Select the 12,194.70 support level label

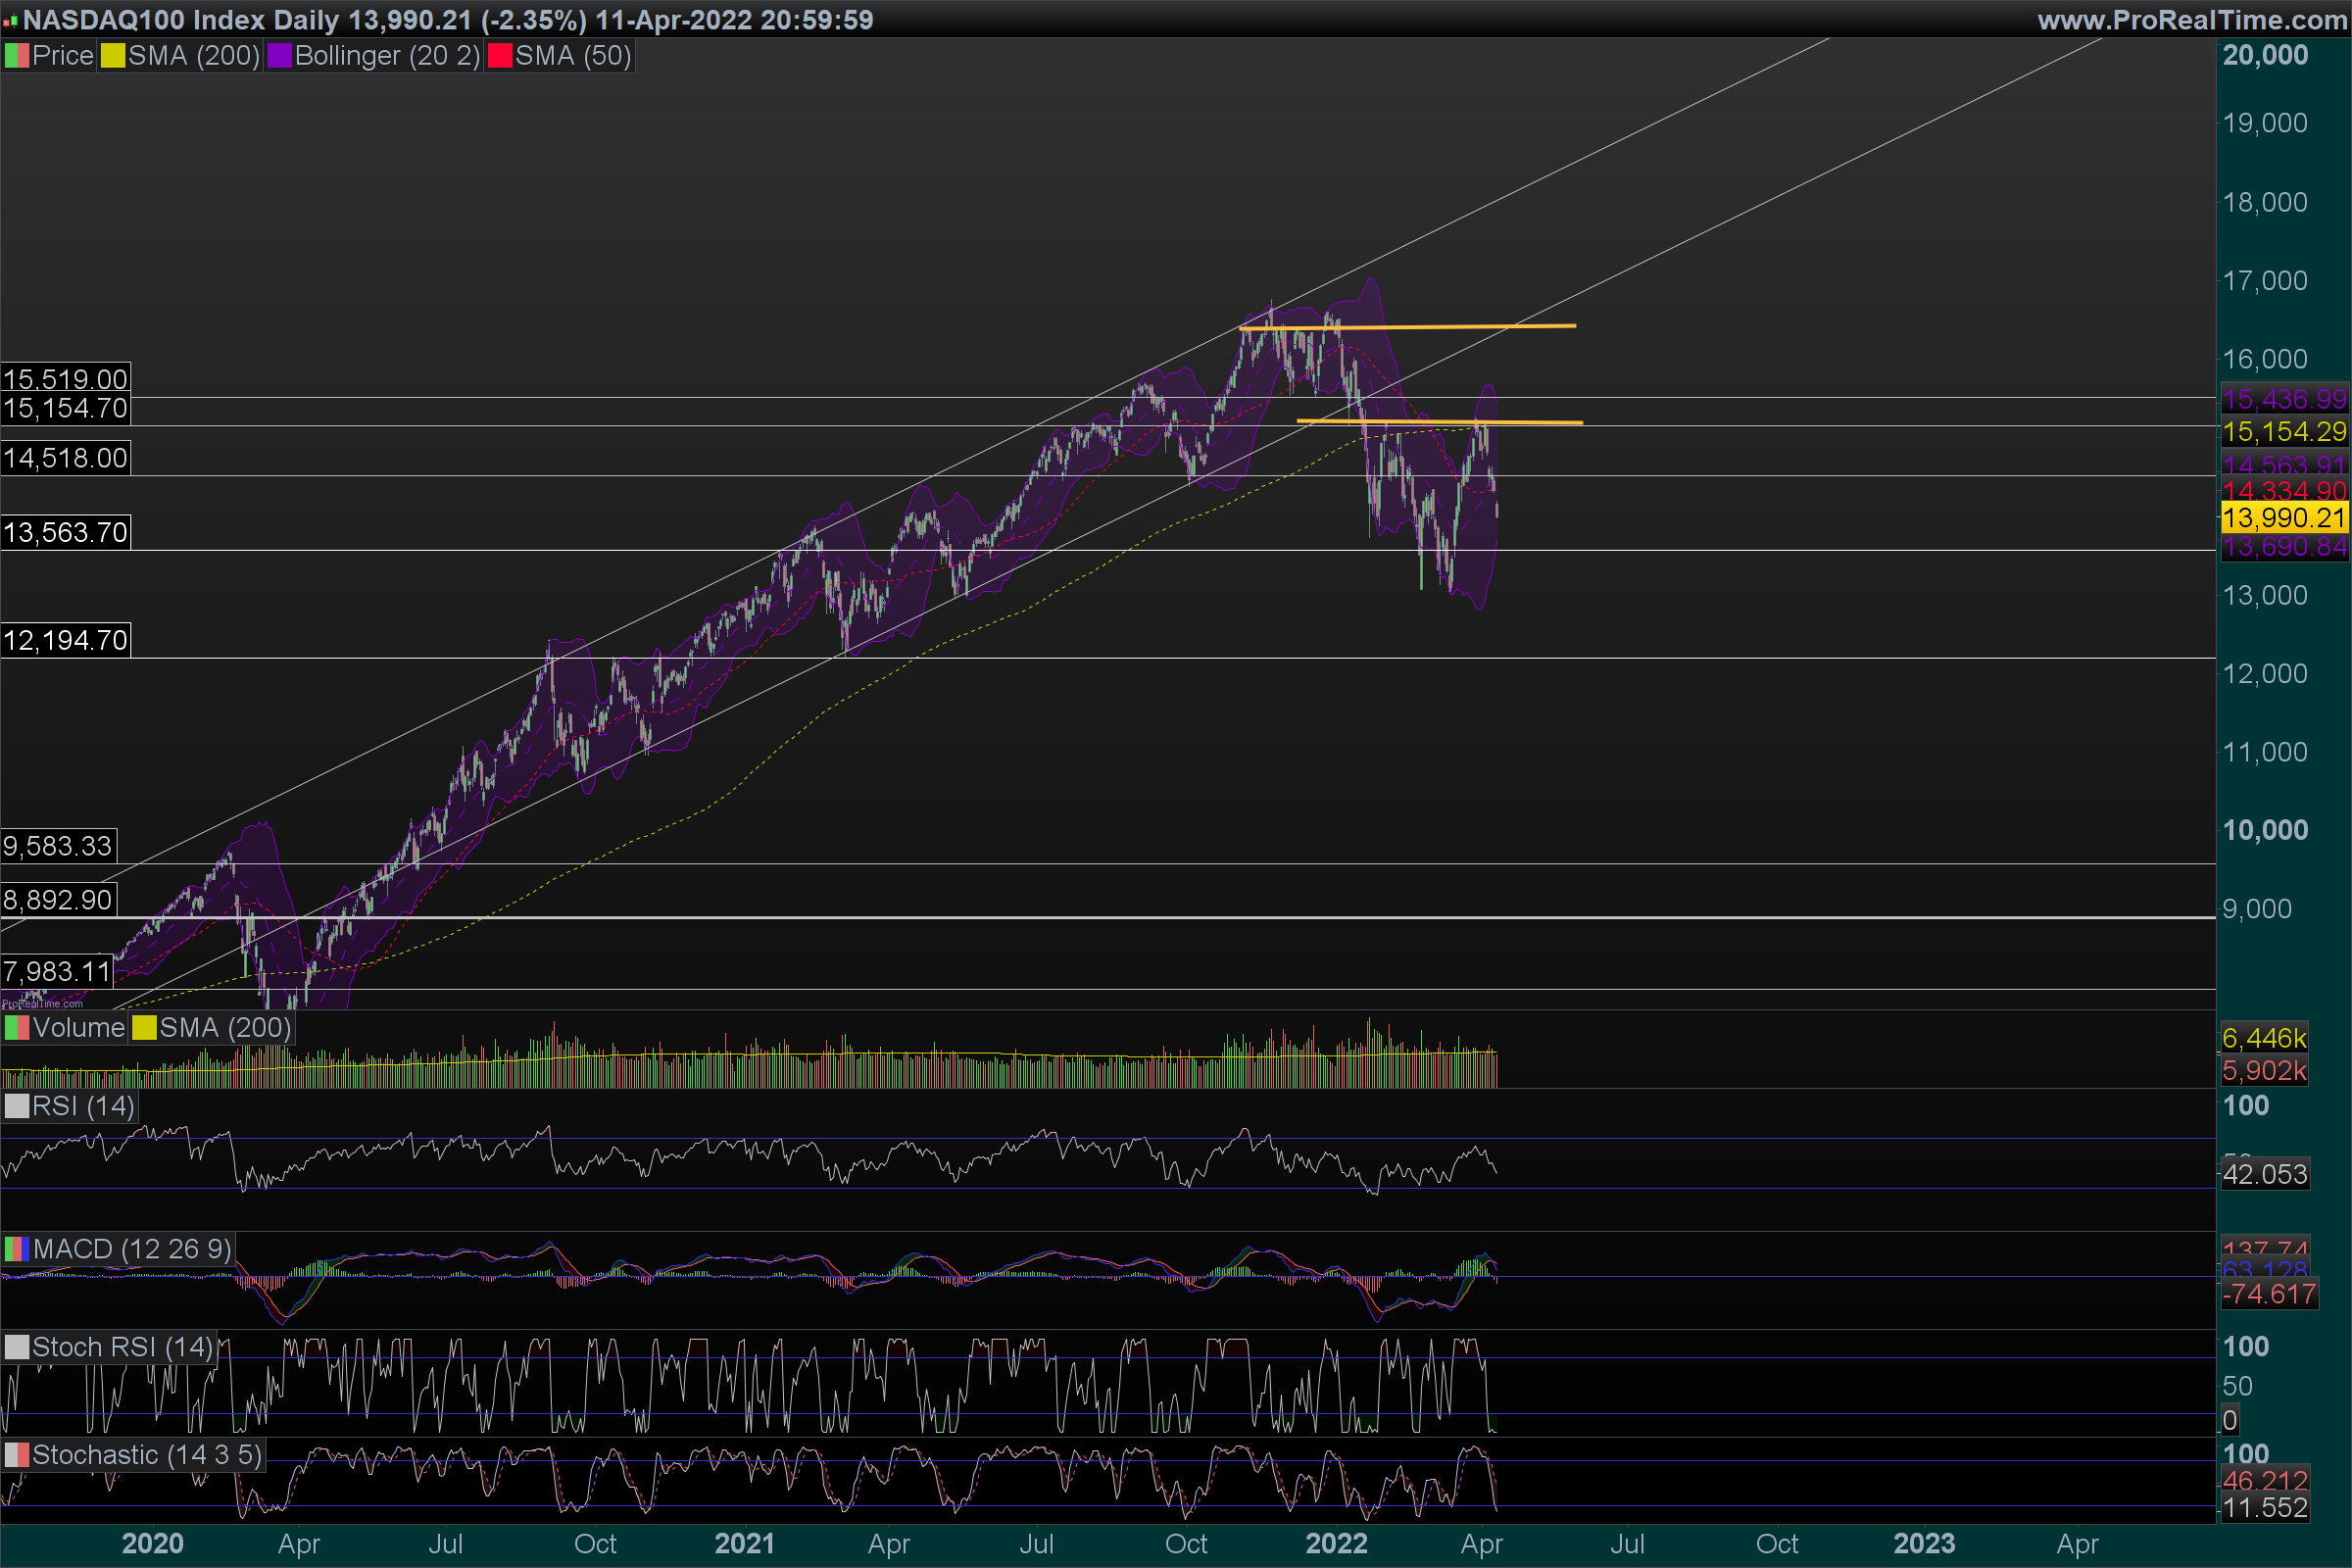(x=65, y=640)
